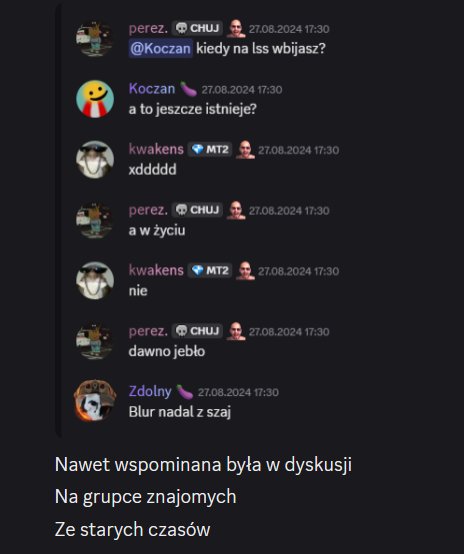Open the Koczan username profile
Viewport: 464px width, 554px height.
(152, 89)
